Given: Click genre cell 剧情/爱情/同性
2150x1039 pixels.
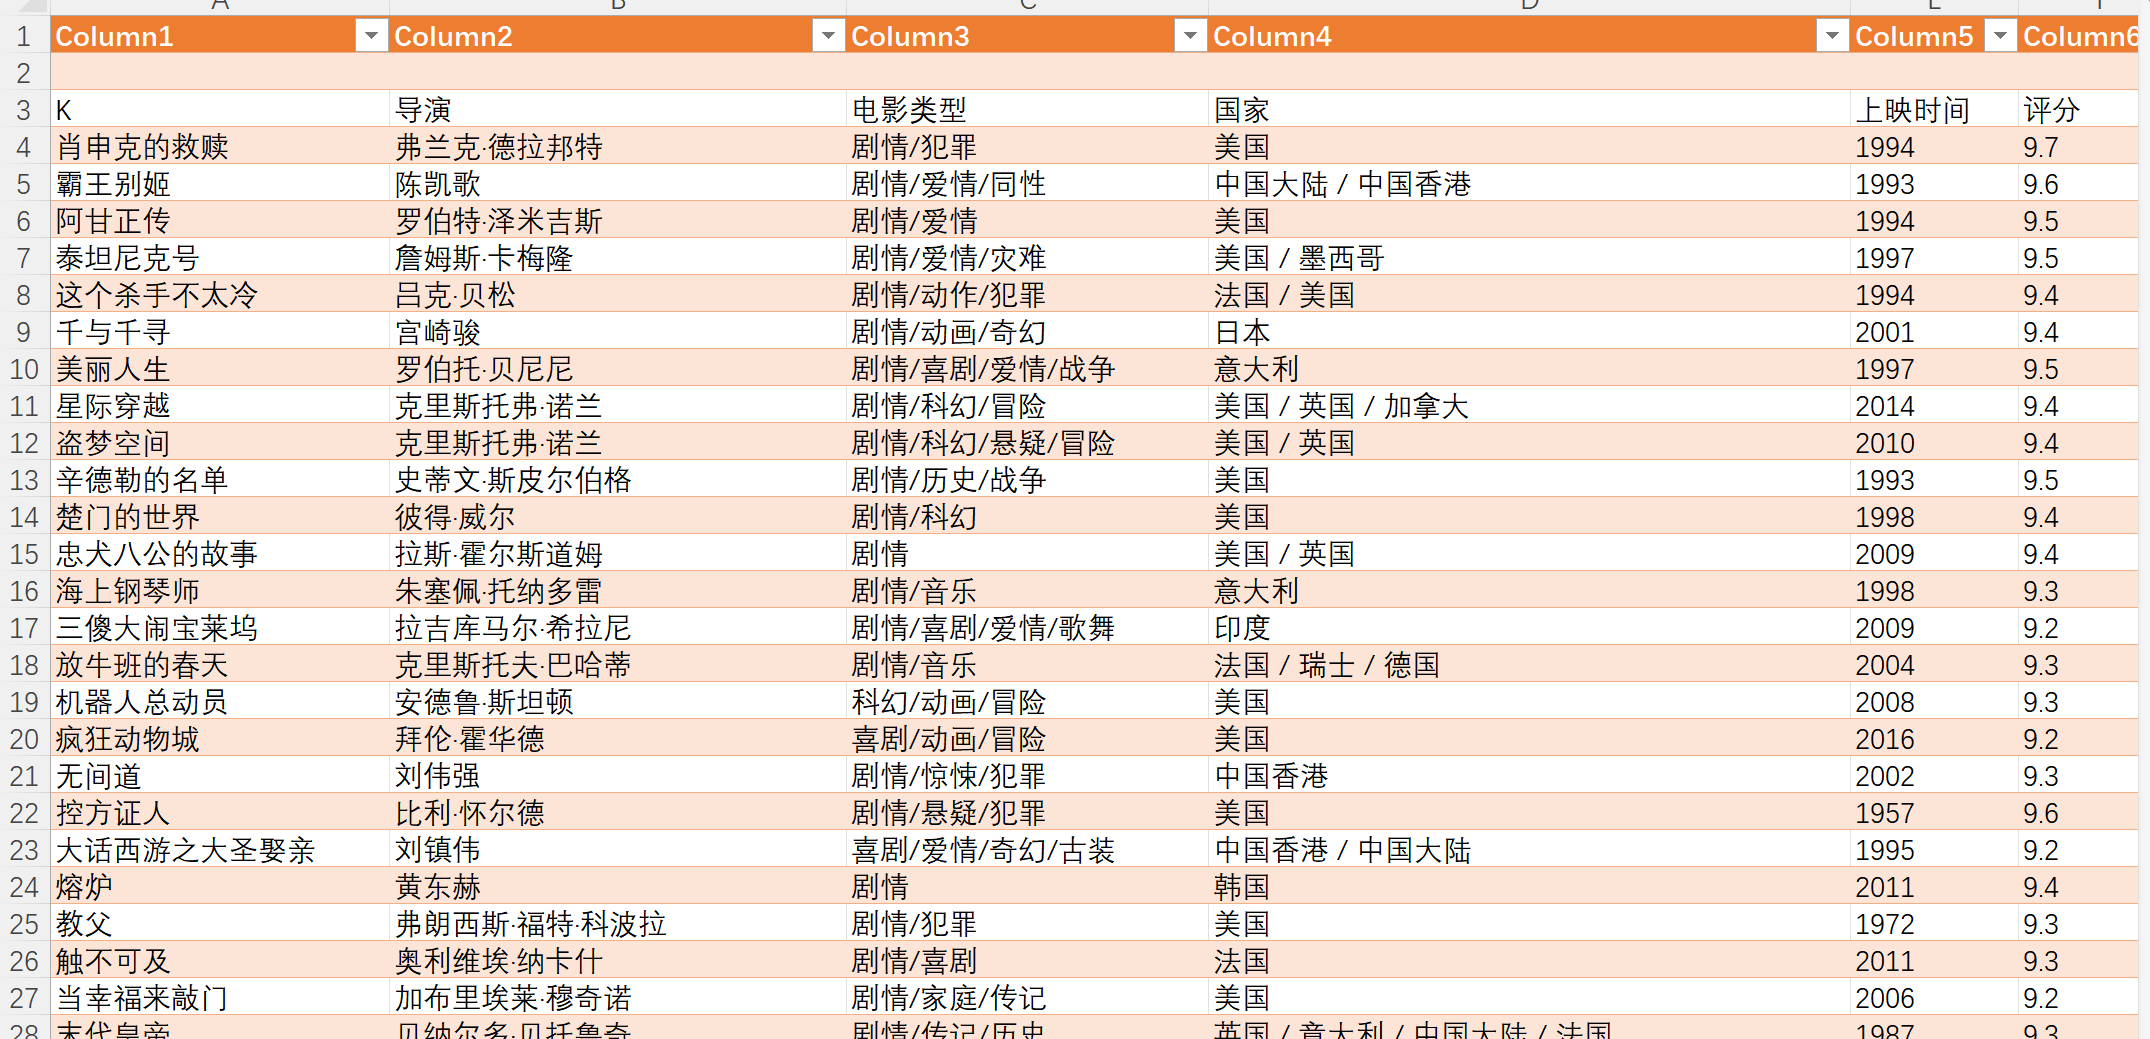Looking at the screenshot, I should tap(1028, 184).
